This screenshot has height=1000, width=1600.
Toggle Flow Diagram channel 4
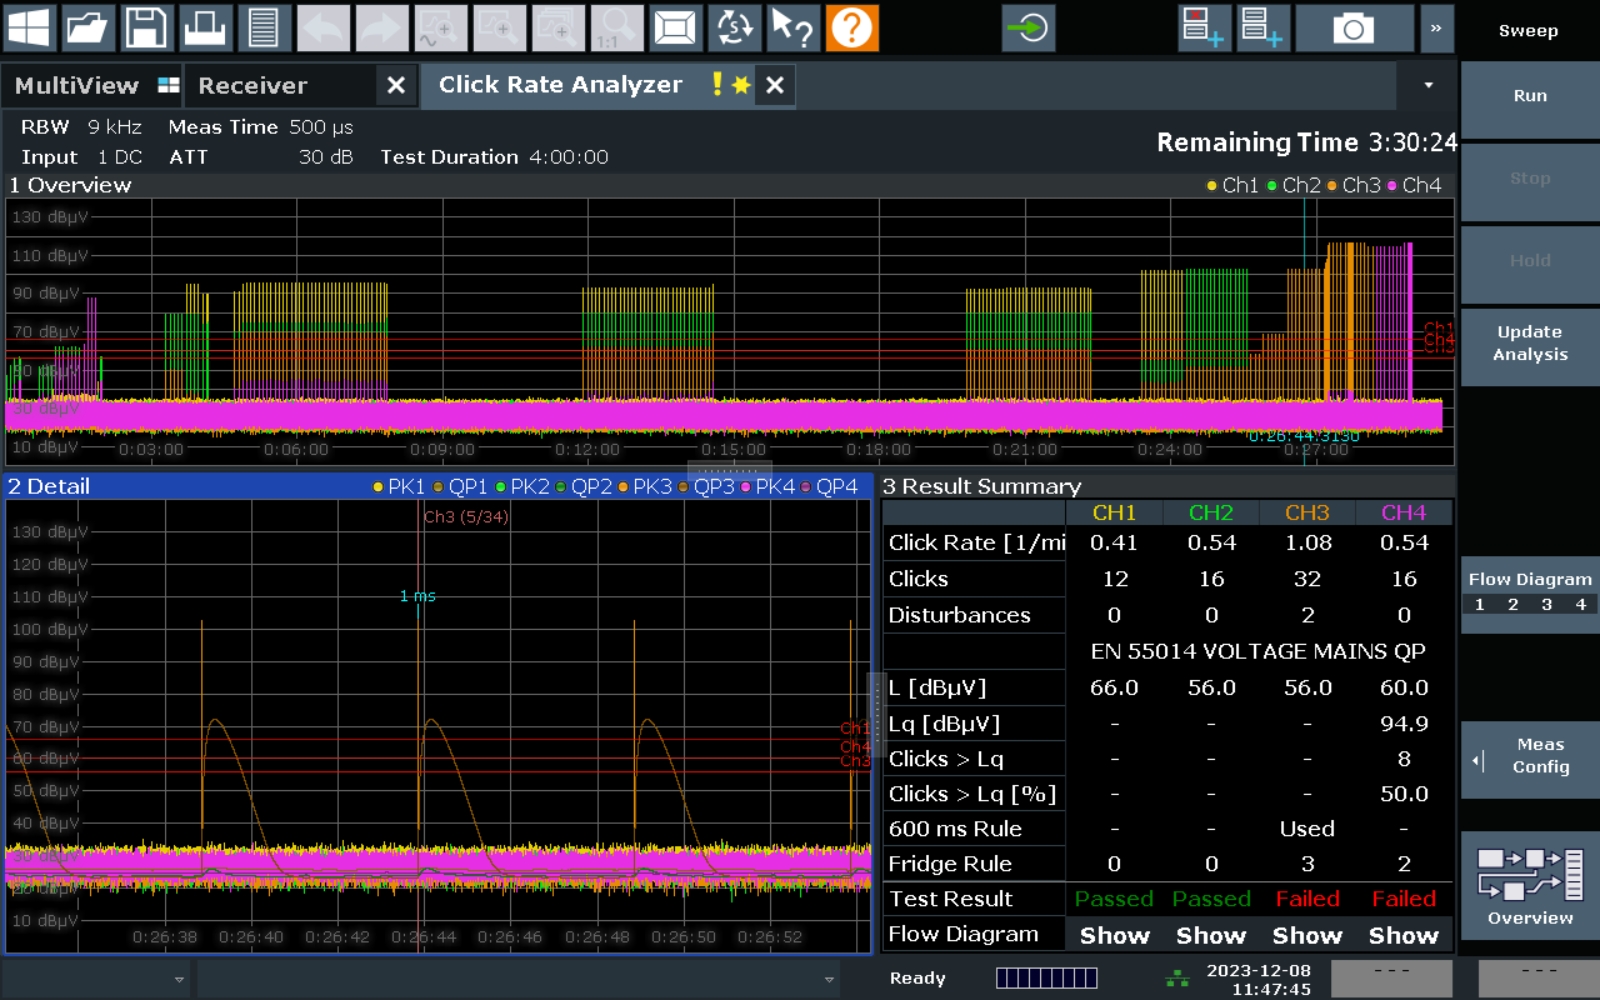(x=1581, y=605)
